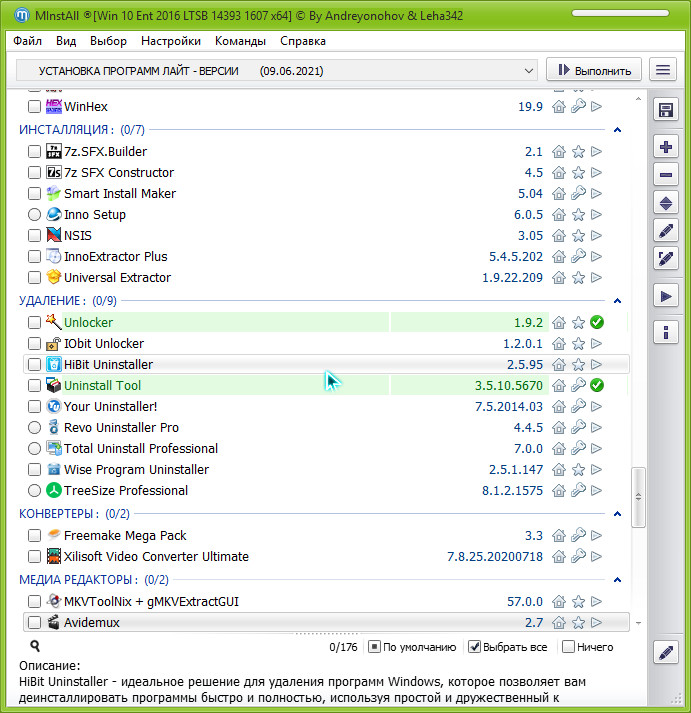The width and height of the screenshot is (691, 713).
Task: Select the Revo Uninstaller Pro radio button
Action: 35,428
